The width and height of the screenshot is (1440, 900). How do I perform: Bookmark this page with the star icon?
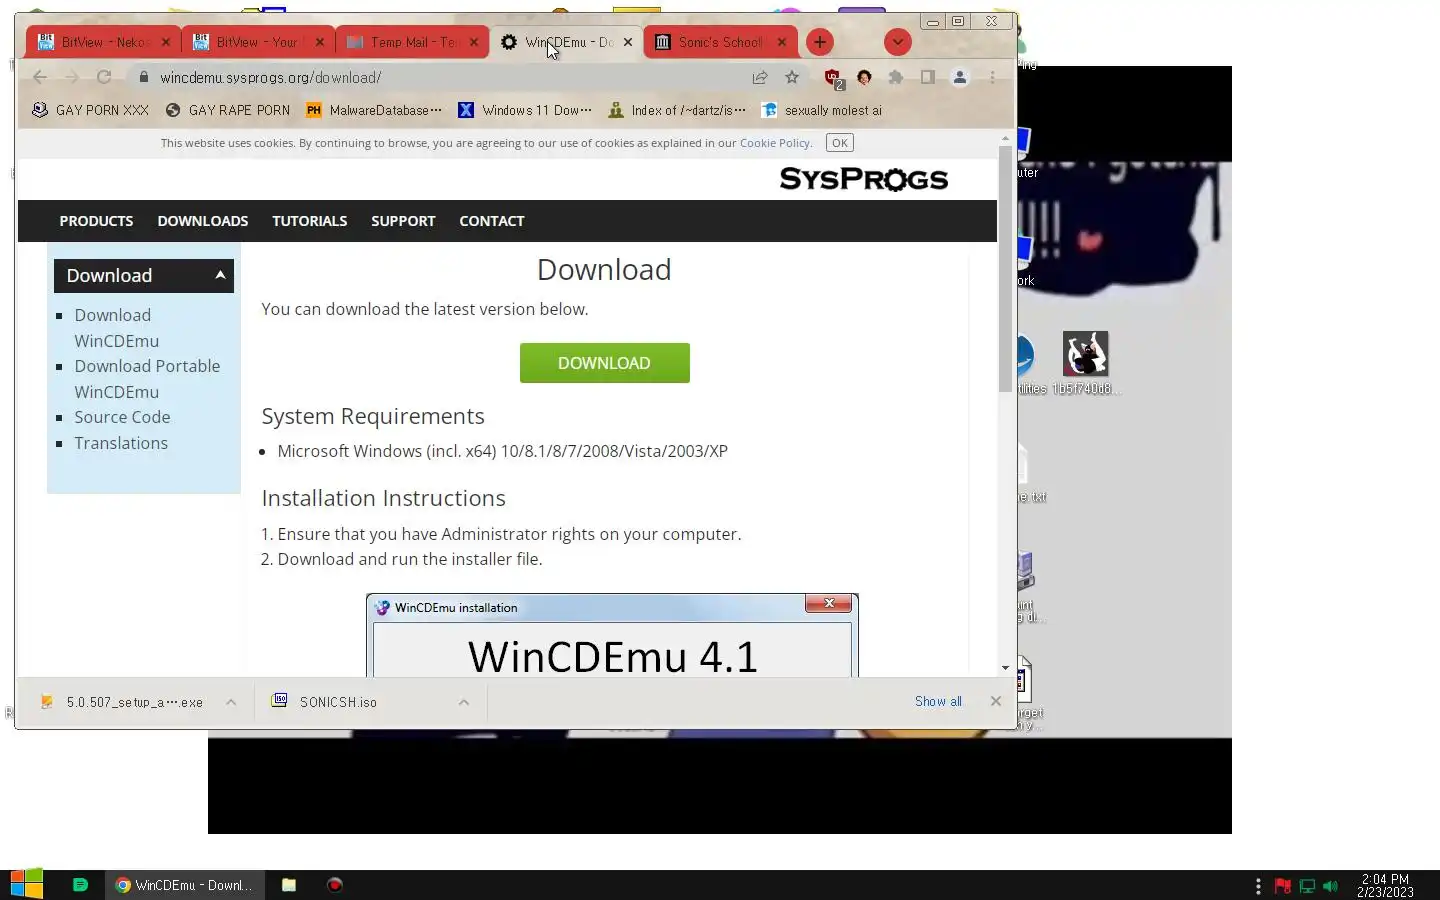pyautogui.click(x=792, y=77)
